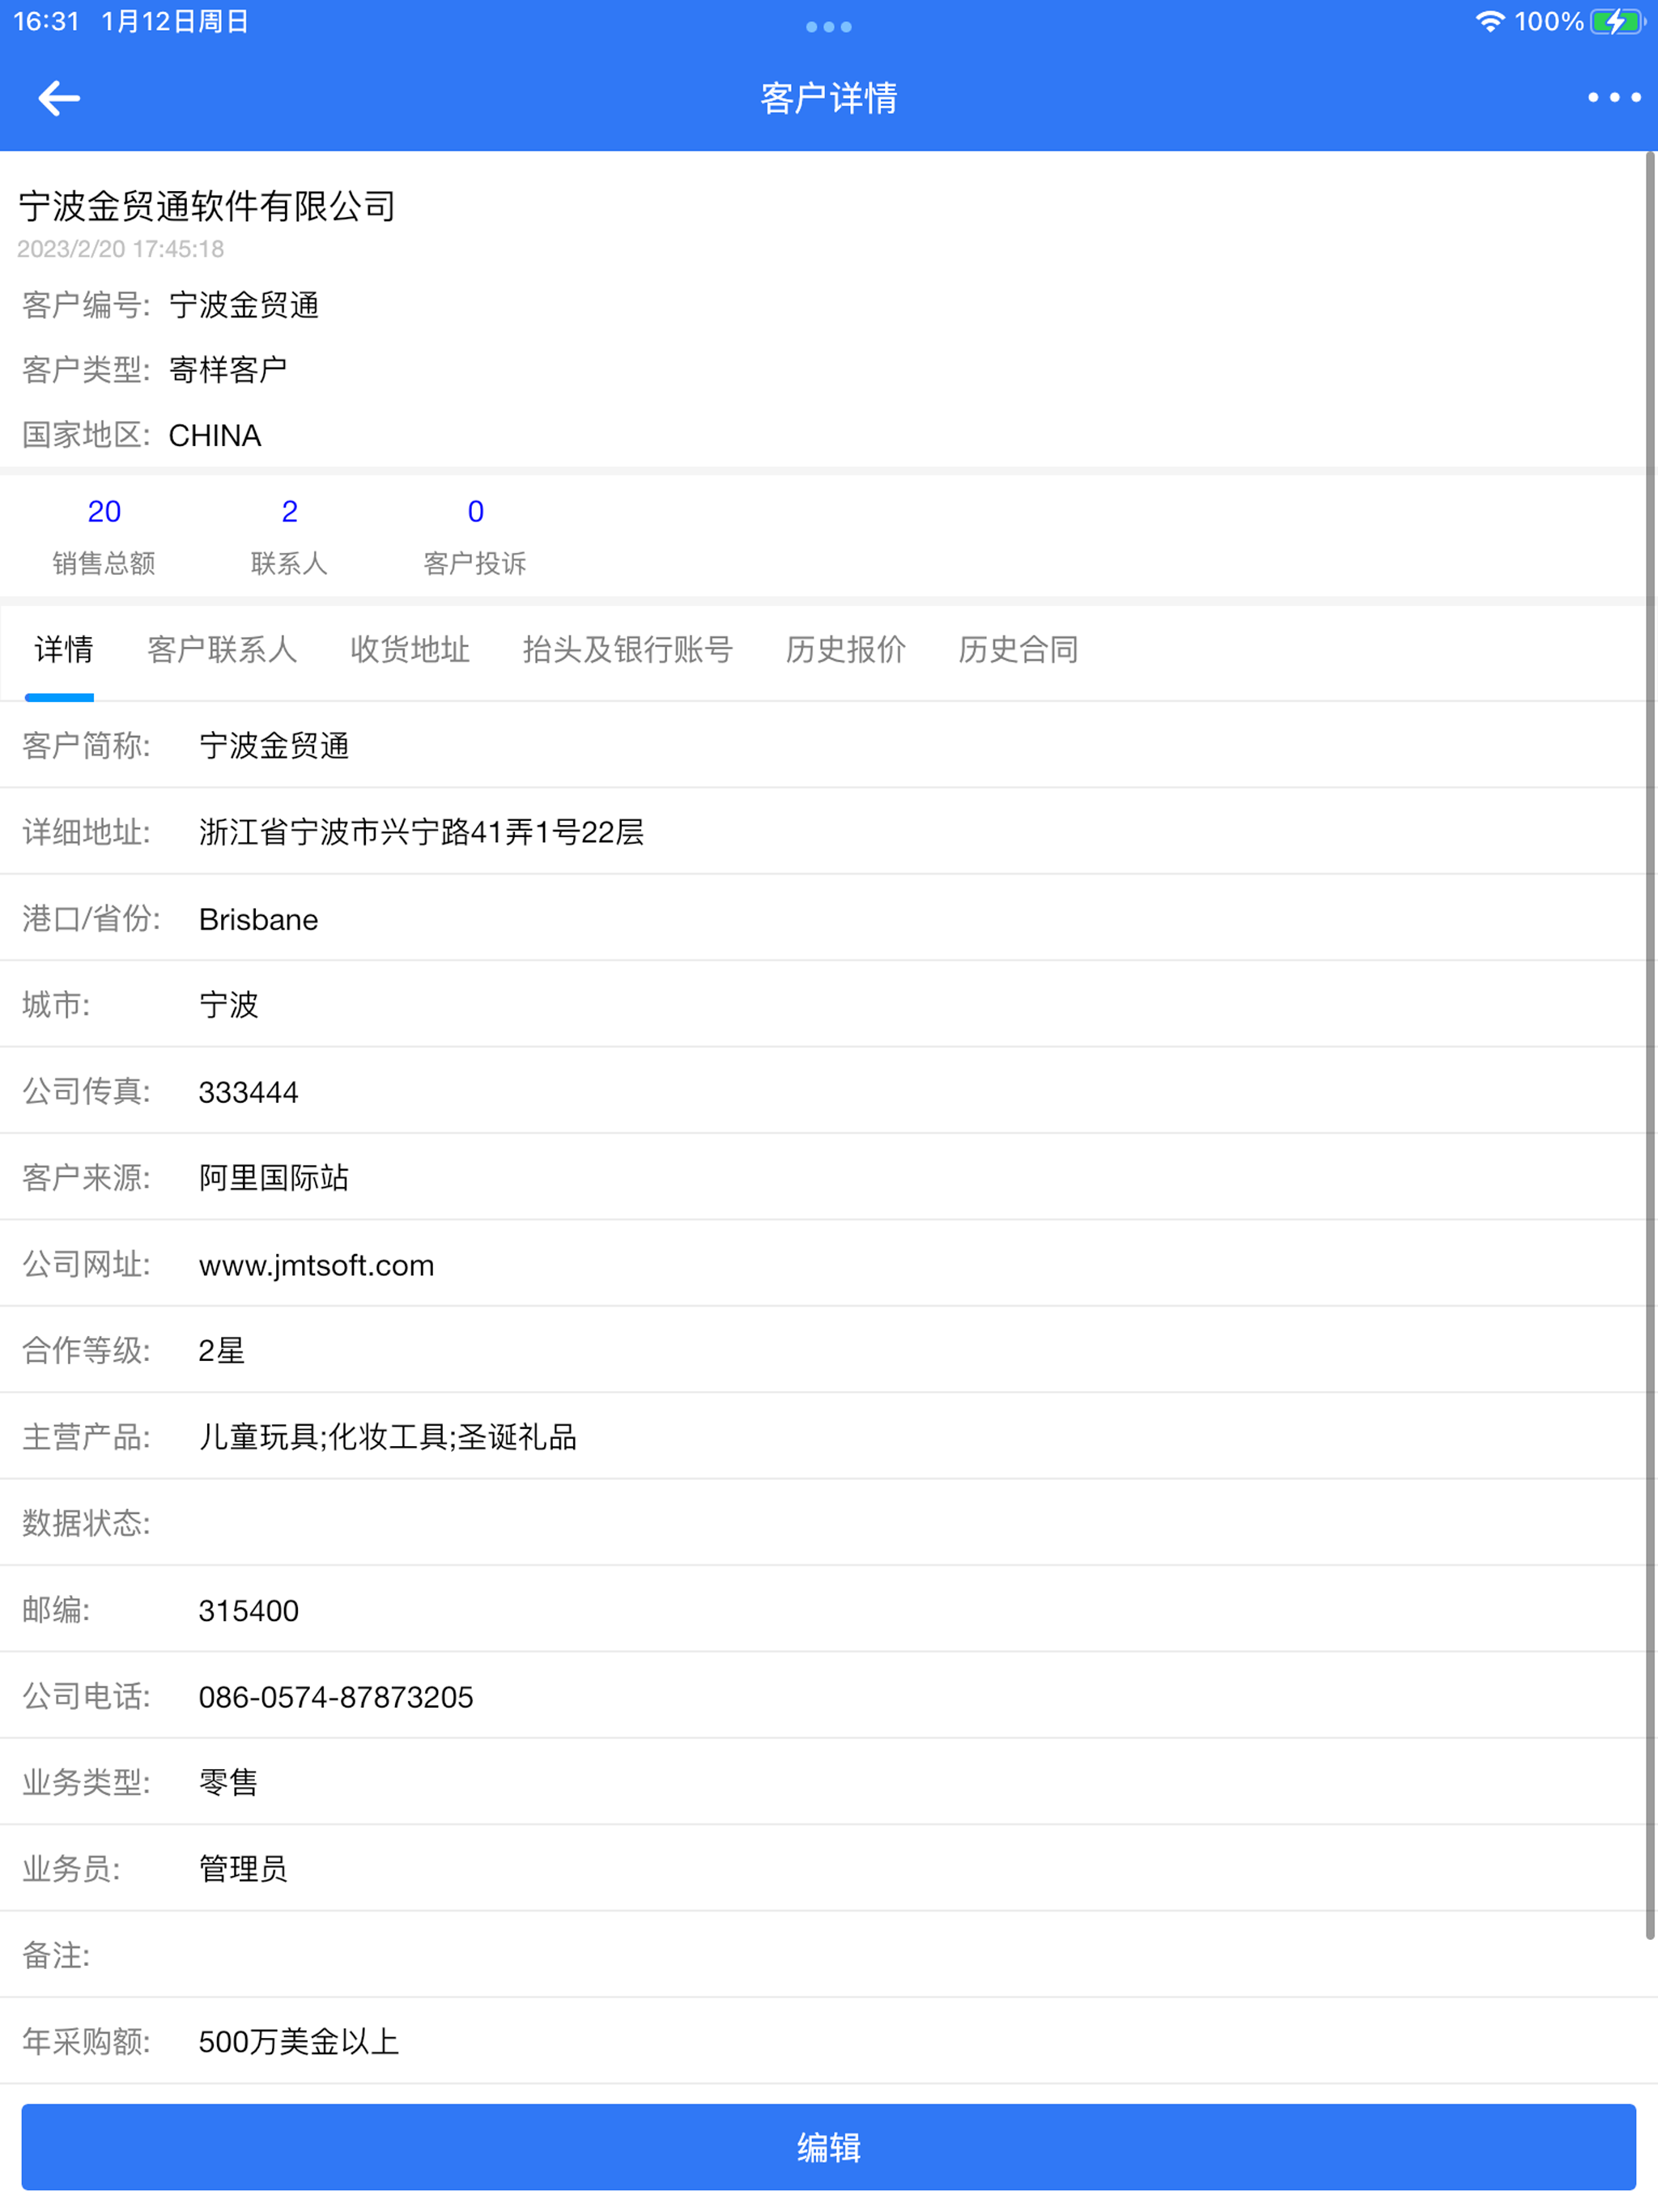Image resolution: width=1658 pixels, height=2212 pixels.
Task: Select city value 宁波
Action: pos(229,1005)
